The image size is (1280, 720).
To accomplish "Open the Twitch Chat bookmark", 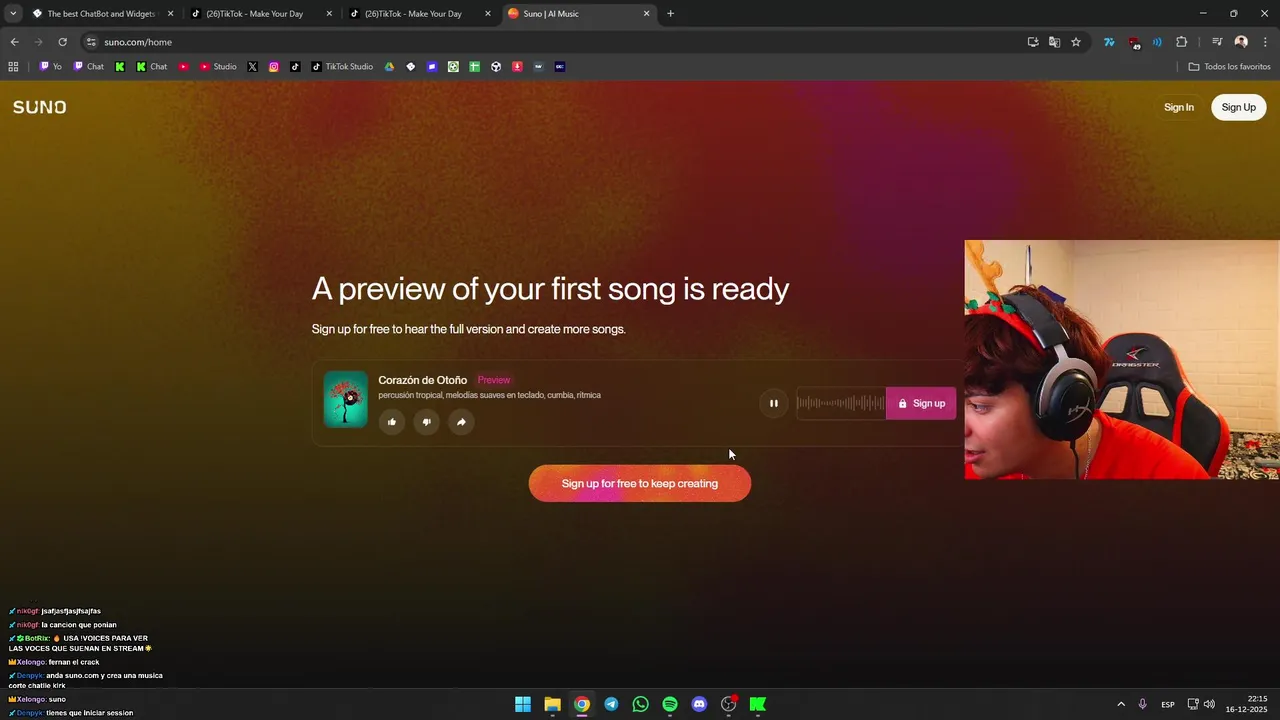I will pyautogui.click(x=88, y=67).
